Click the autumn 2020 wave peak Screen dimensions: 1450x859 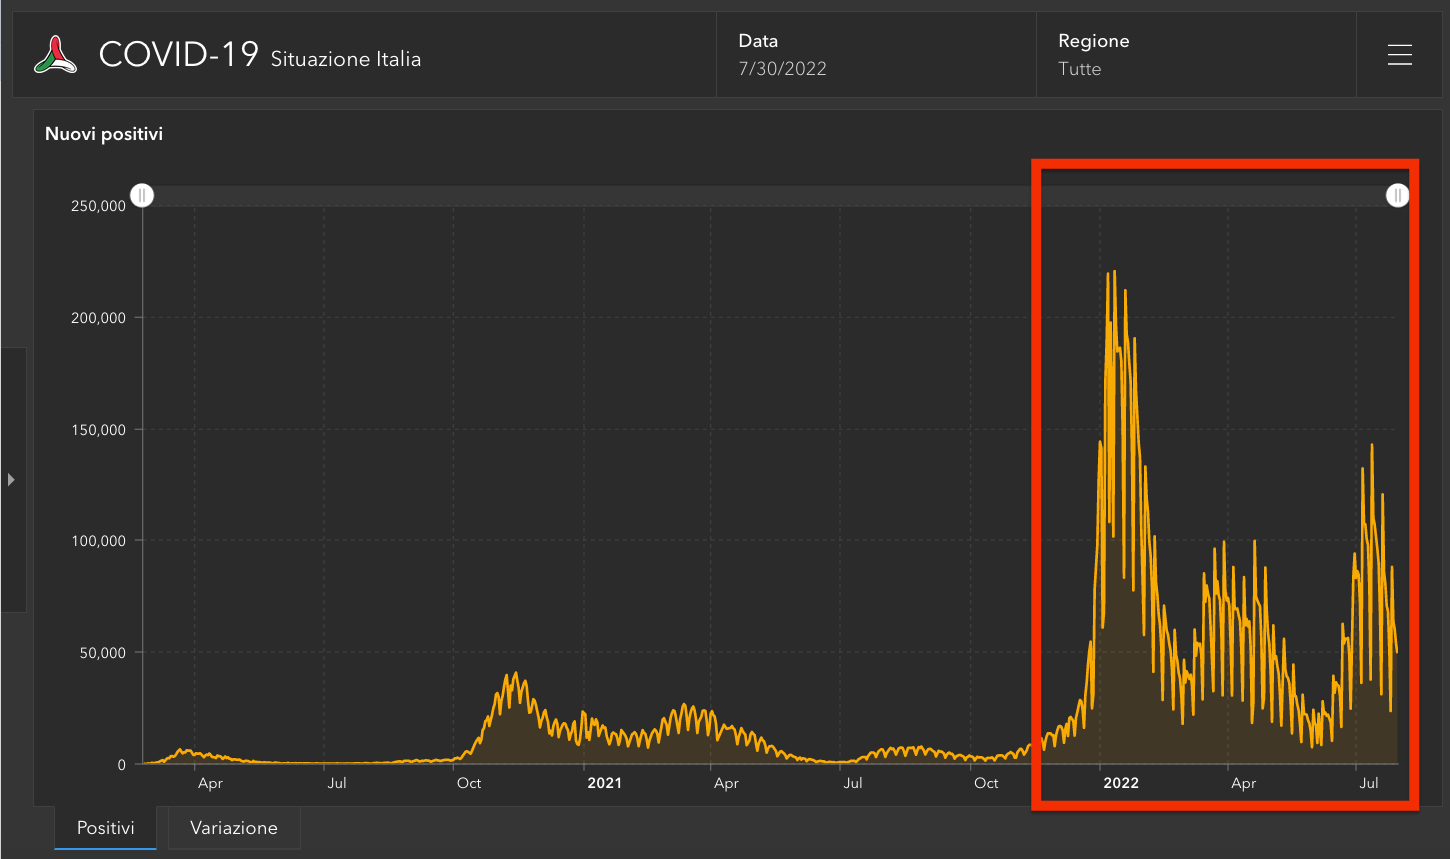click(x=516, y=674)
